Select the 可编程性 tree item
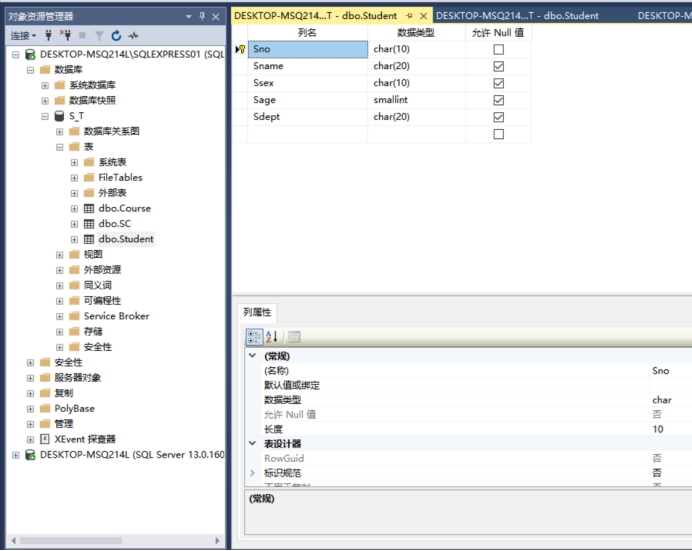Screen dimensions: 692x551 [102, 301]
